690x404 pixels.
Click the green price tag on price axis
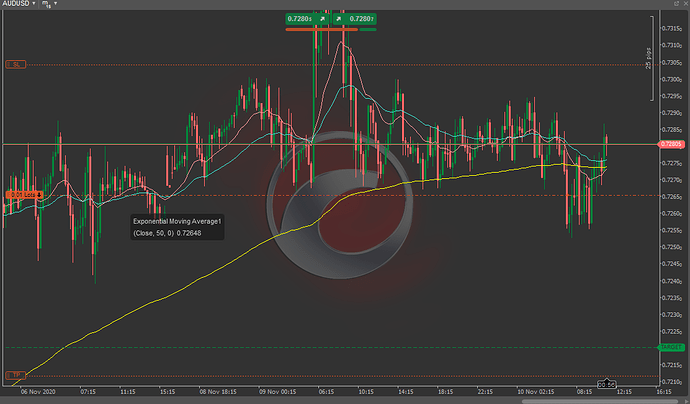668,347
